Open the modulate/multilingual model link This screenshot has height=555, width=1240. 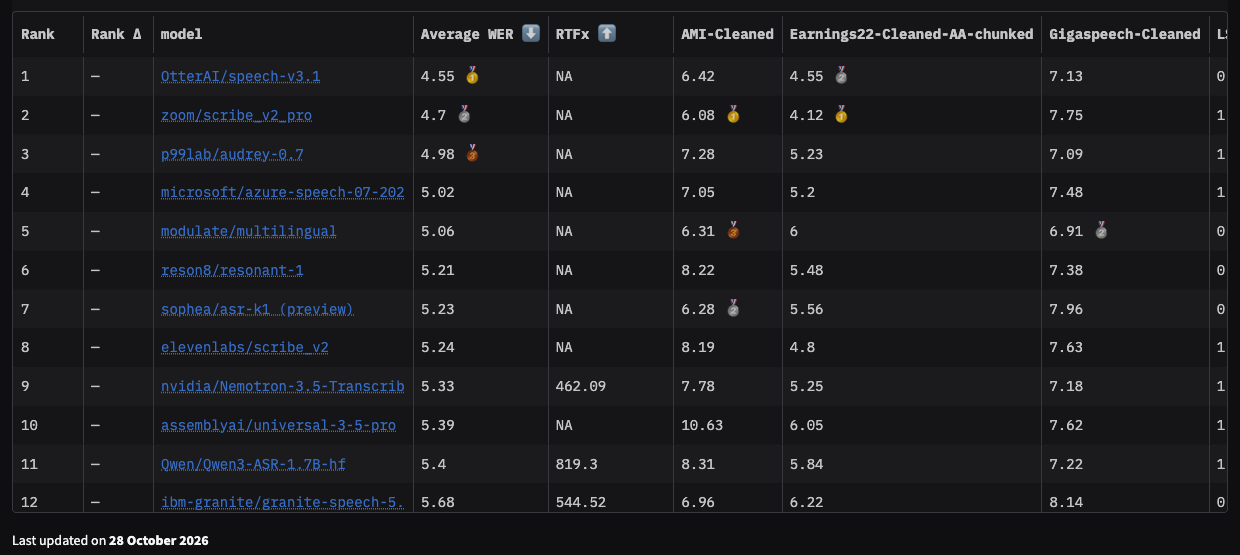click(249, 231)
